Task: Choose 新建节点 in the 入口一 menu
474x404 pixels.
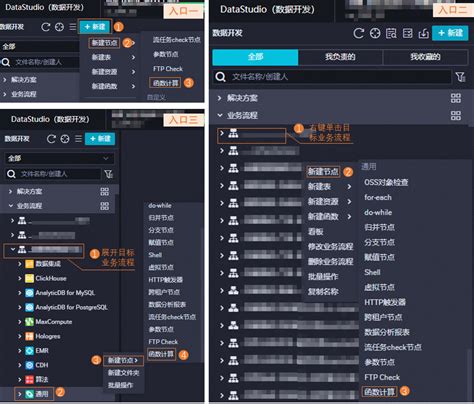Action: [104, 43]
